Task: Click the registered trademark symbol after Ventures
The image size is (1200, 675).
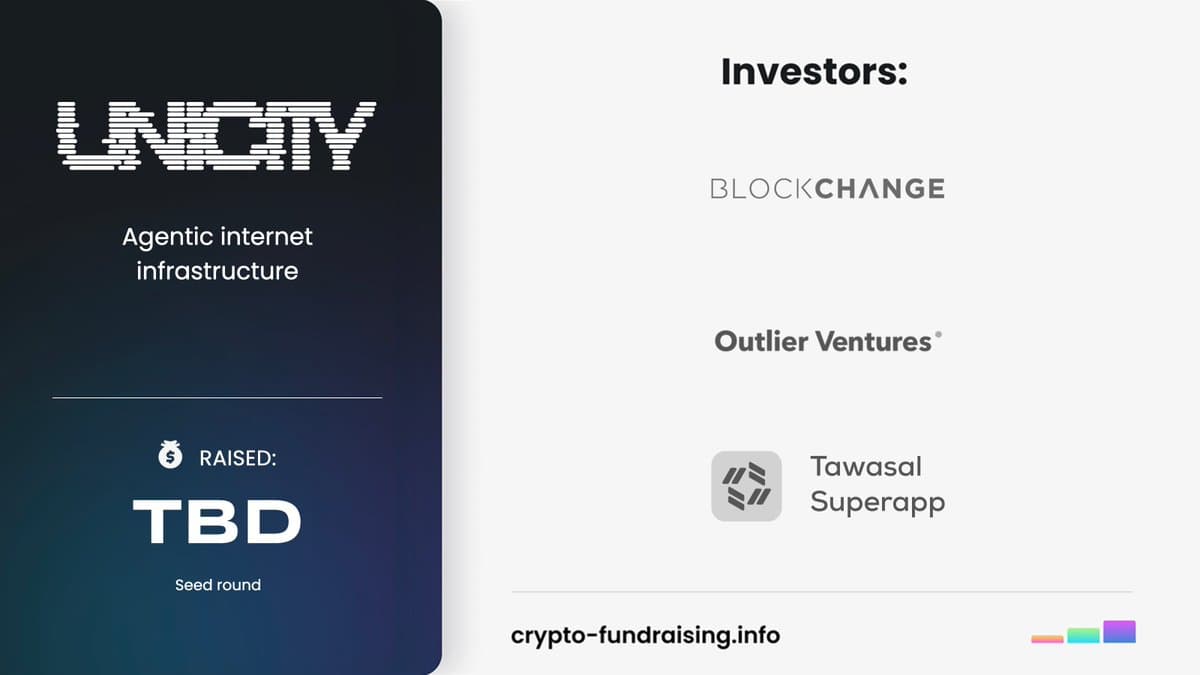Action: [x=937, y=335]
